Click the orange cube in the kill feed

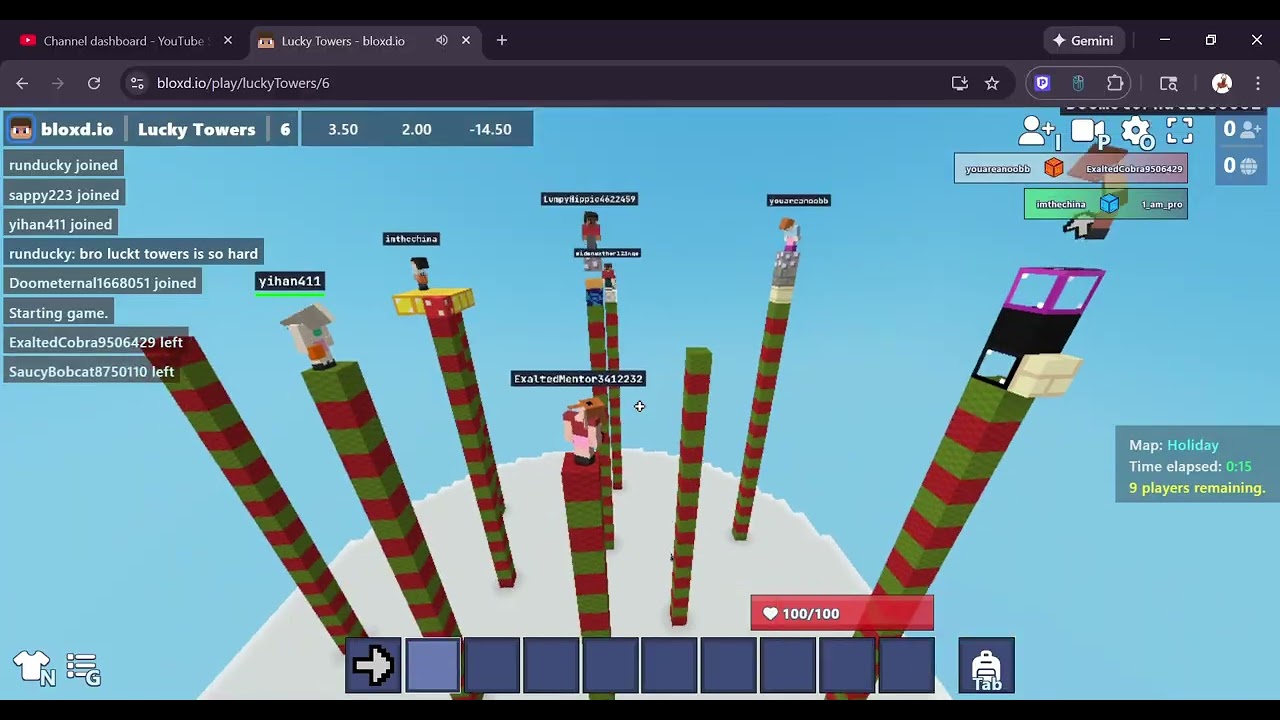tap(1054, 168)
